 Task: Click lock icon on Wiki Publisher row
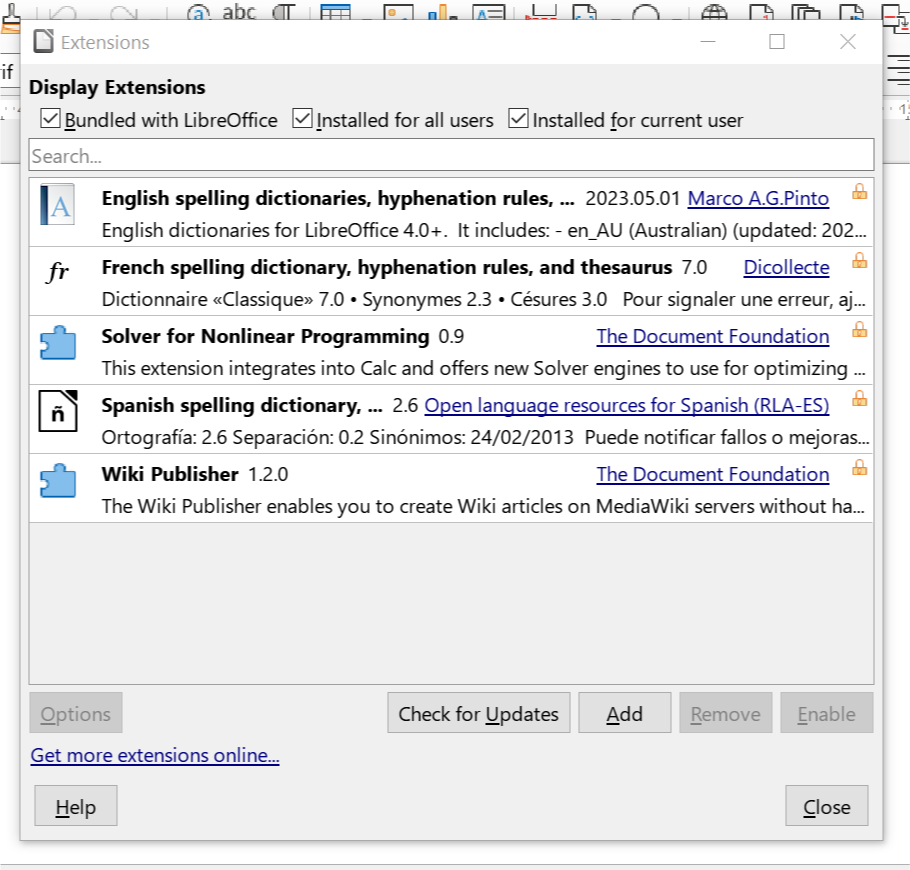coord(860,467)
